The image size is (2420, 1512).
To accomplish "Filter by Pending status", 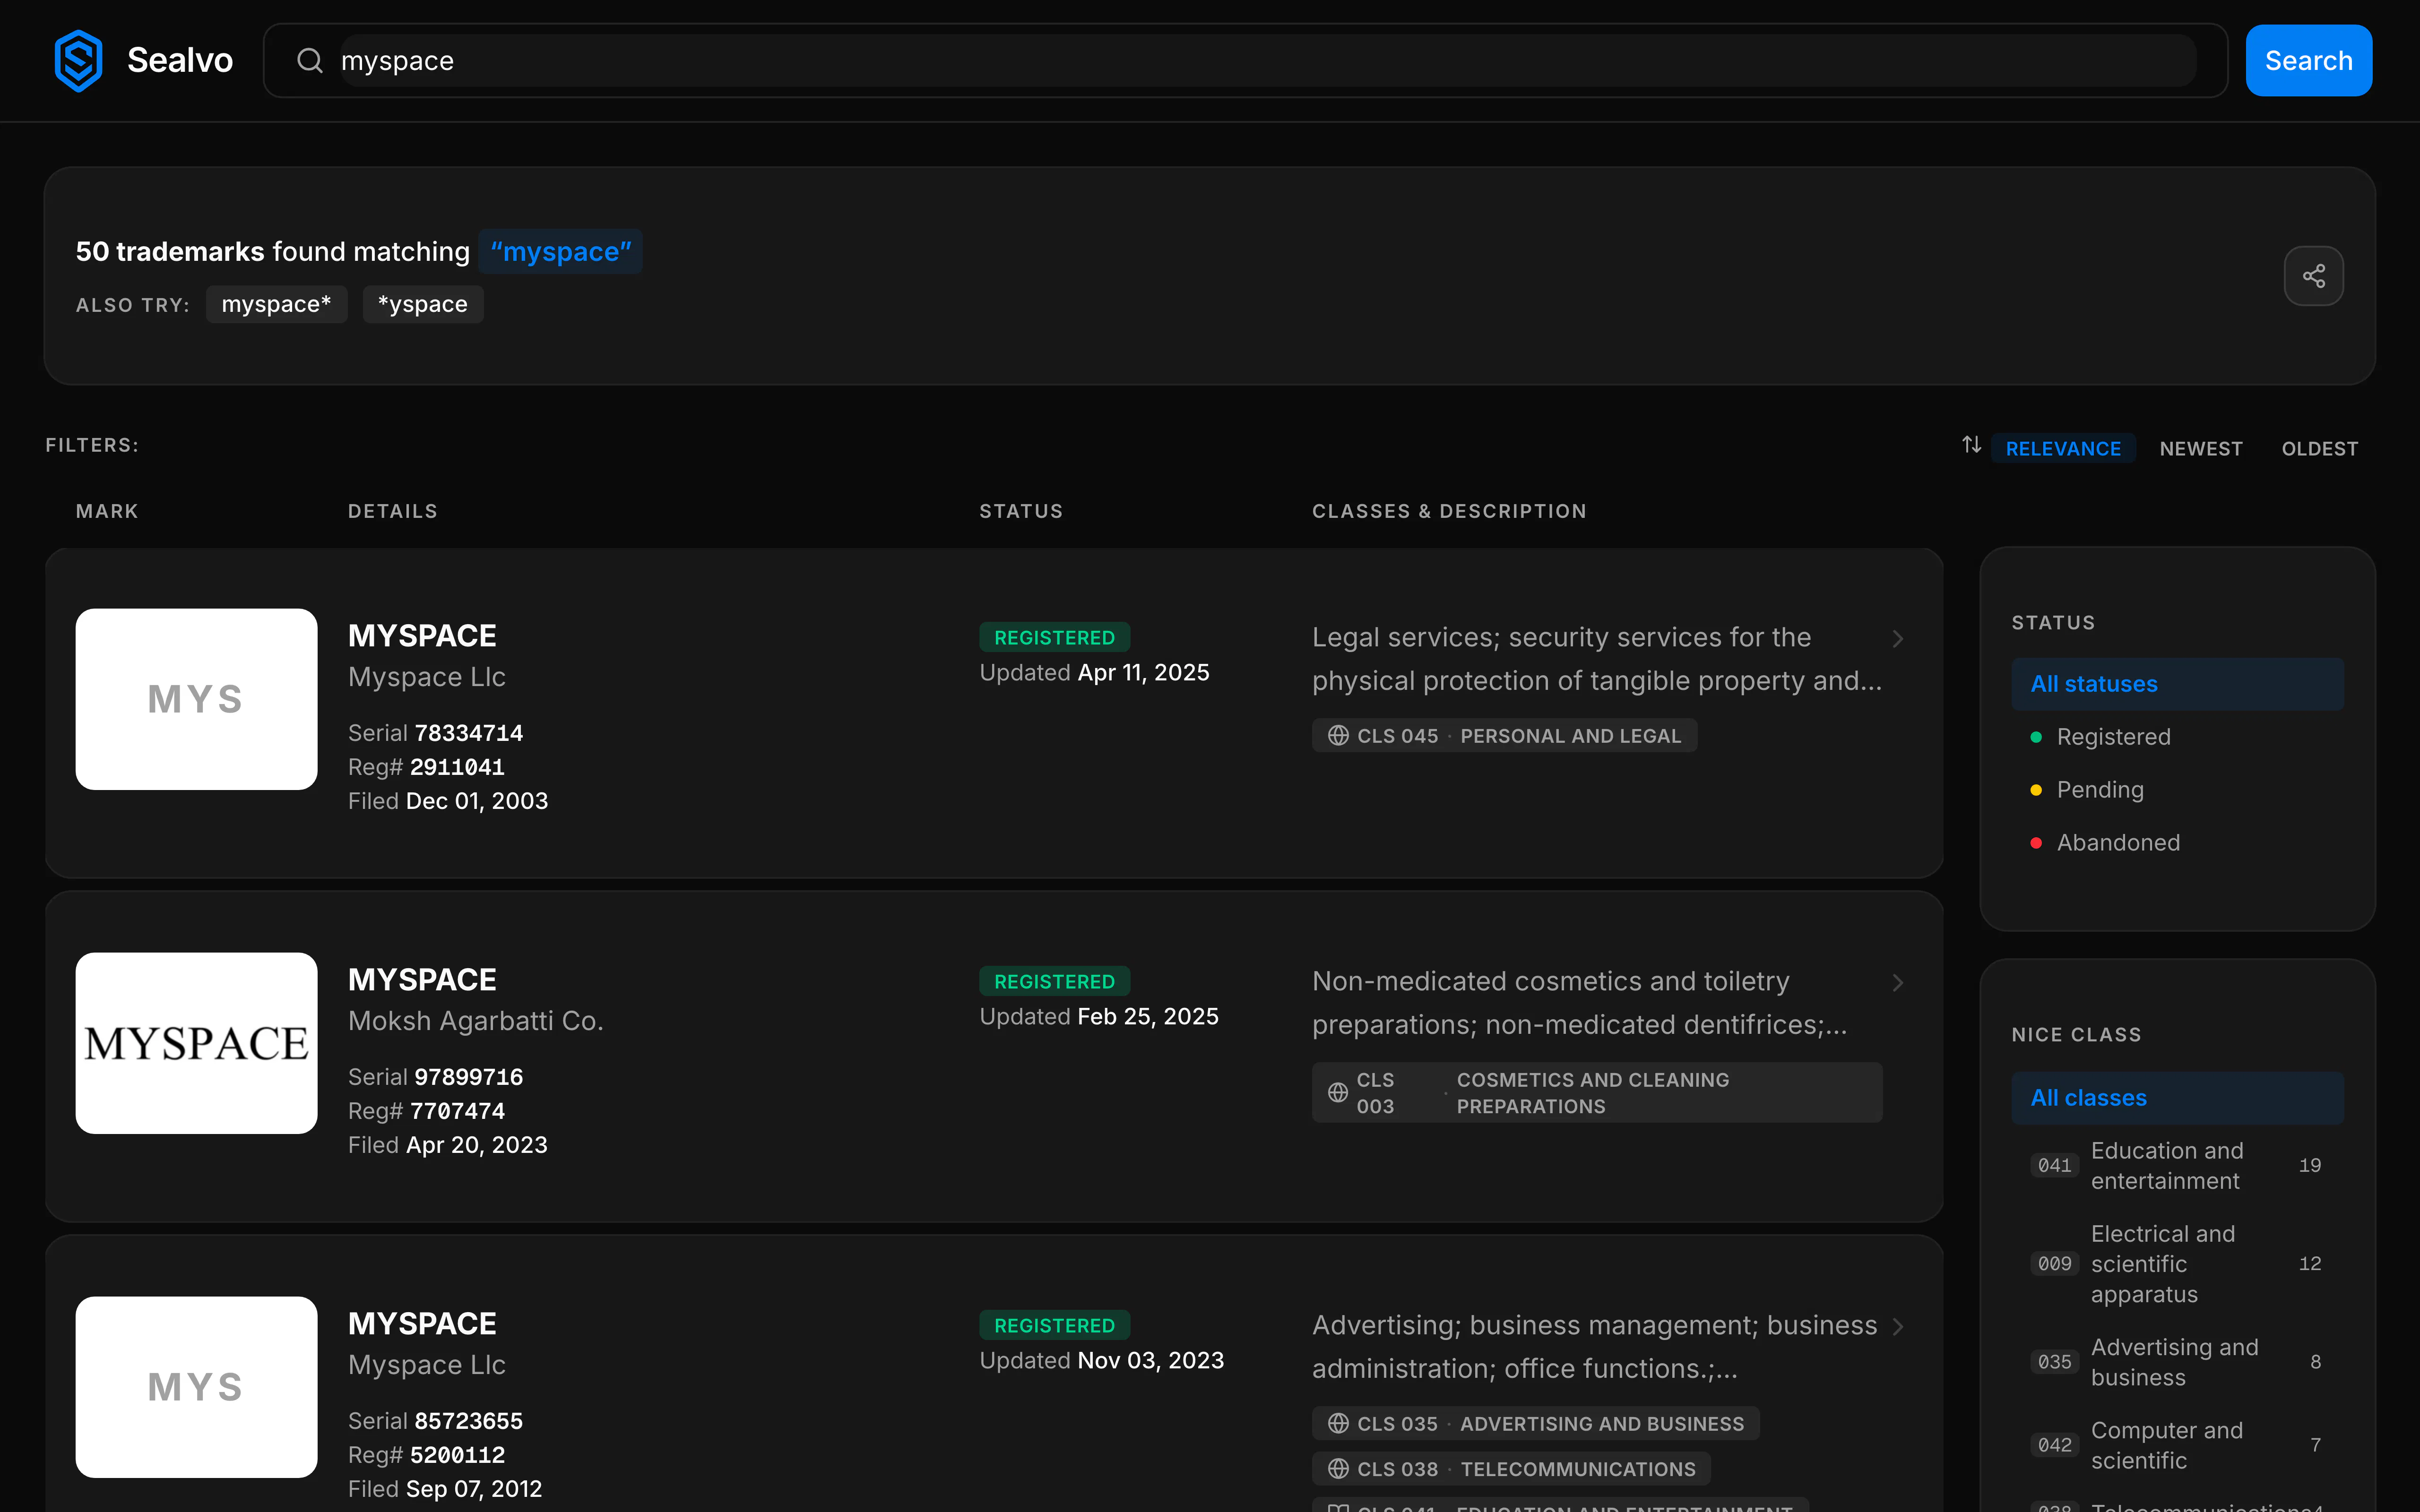I will pyautogui.click(x=2177, y=790).
